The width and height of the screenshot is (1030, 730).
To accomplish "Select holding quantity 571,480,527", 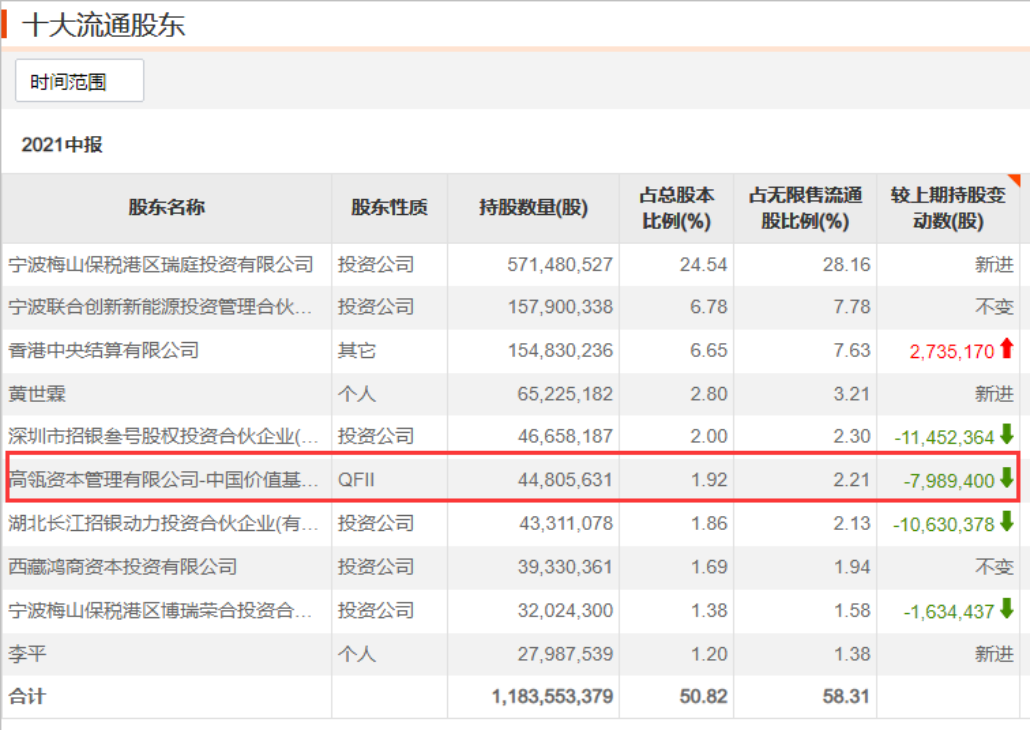I will click(x=560, y=264).
